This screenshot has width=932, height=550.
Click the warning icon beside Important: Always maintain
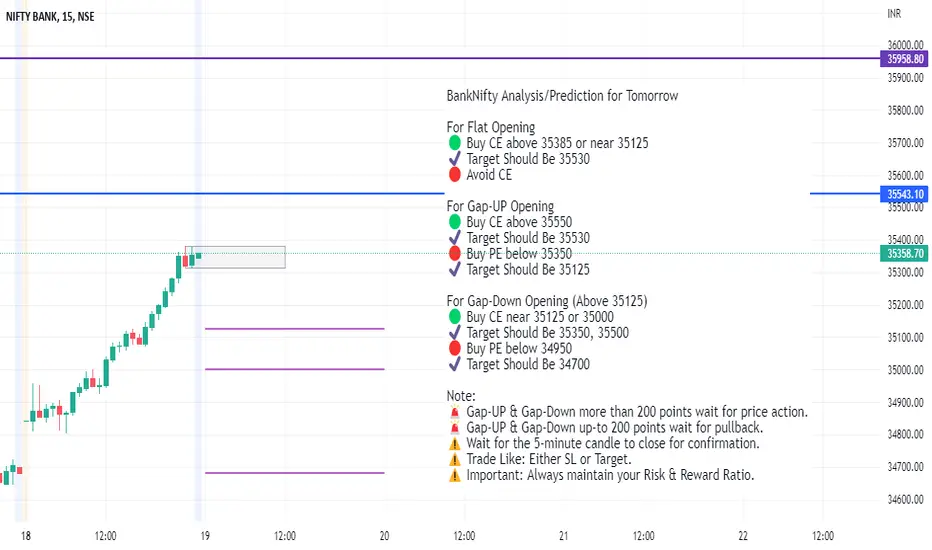455,475
